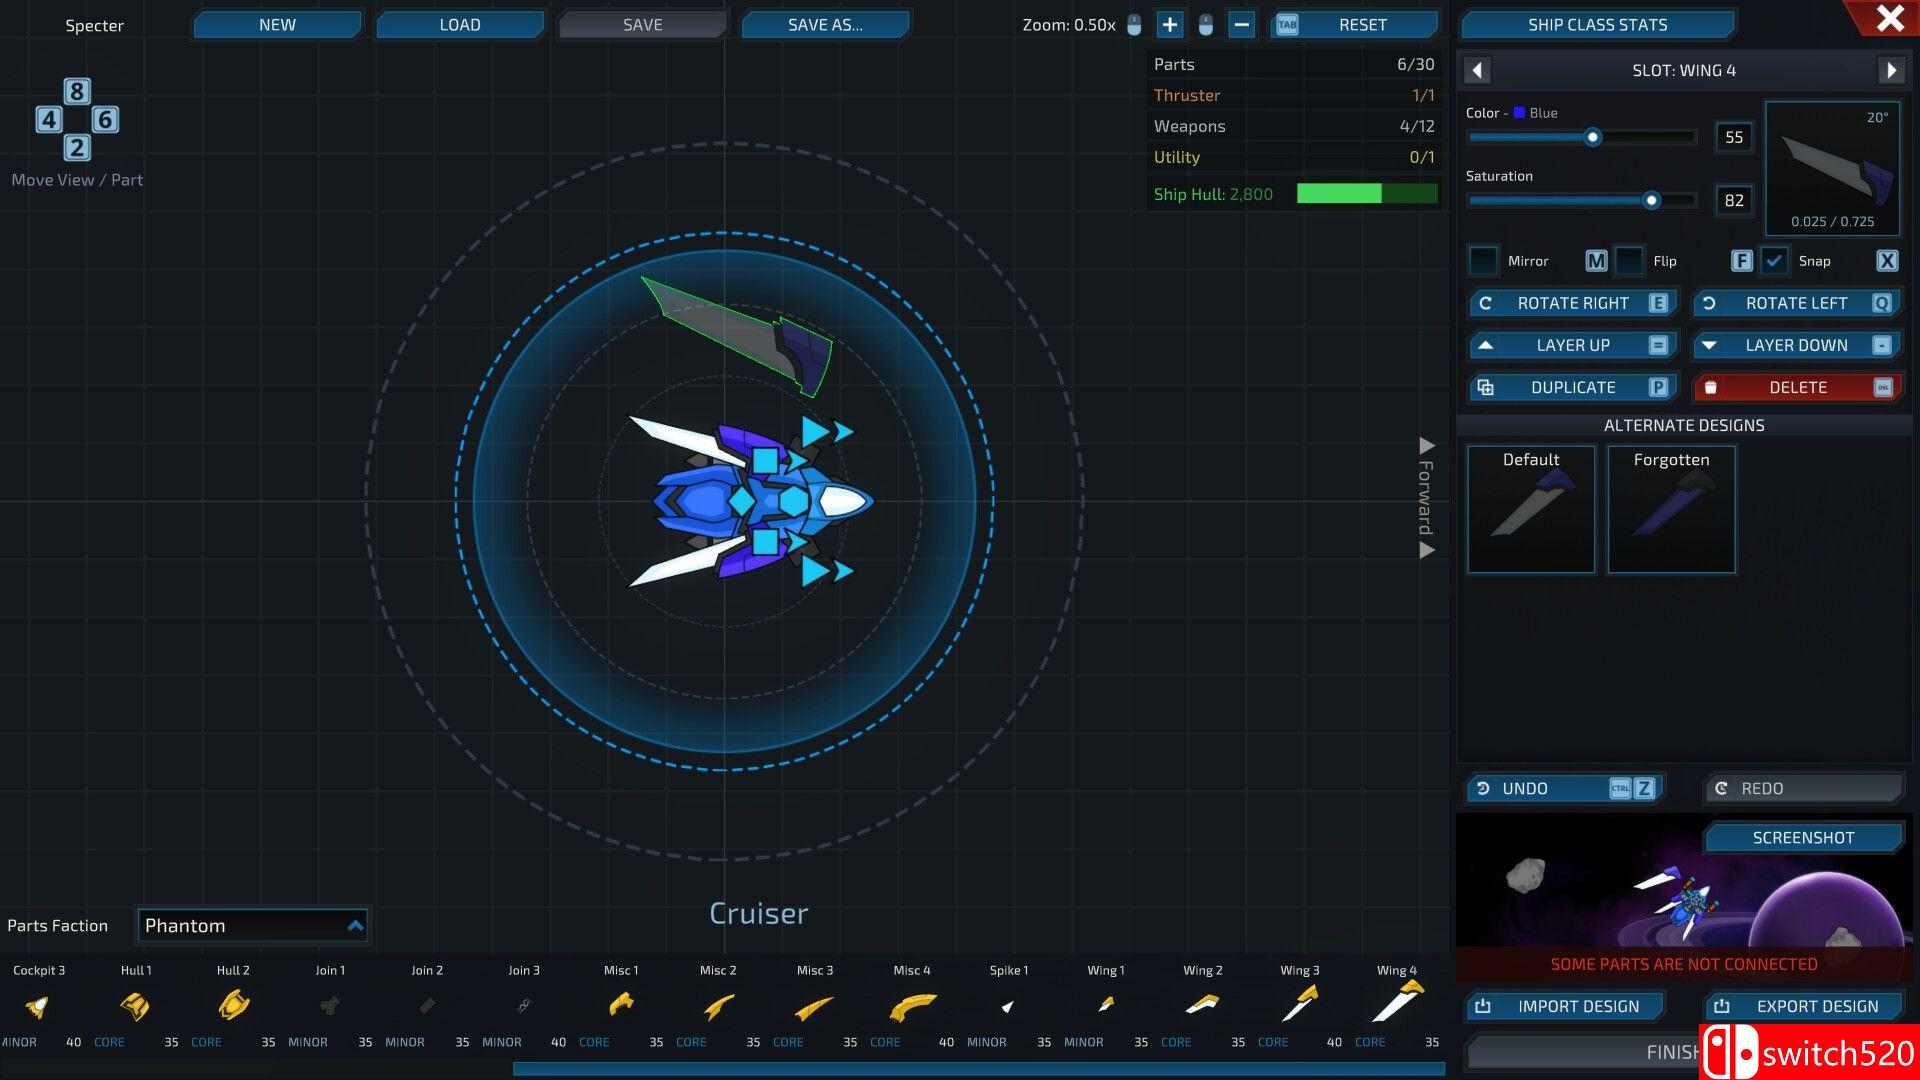Screen dimensions: 1920x1080
Task: Select the Hull 2 part icon
Action: [x=233, y=1004]
